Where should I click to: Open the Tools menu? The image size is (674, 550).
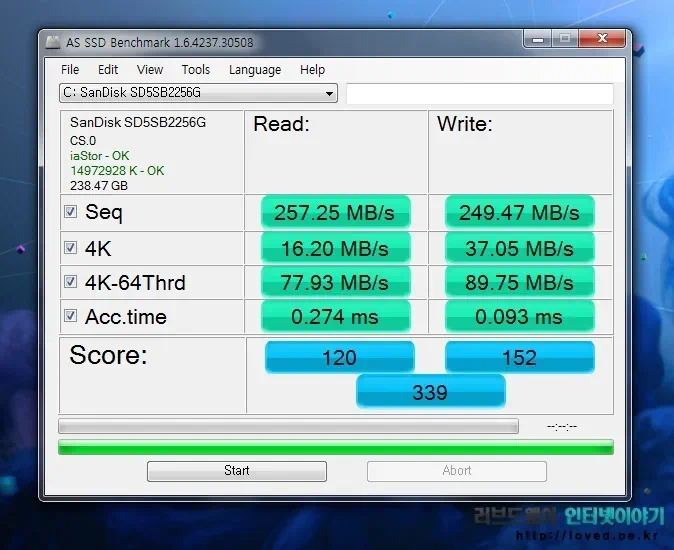click(x=196, y=70)
